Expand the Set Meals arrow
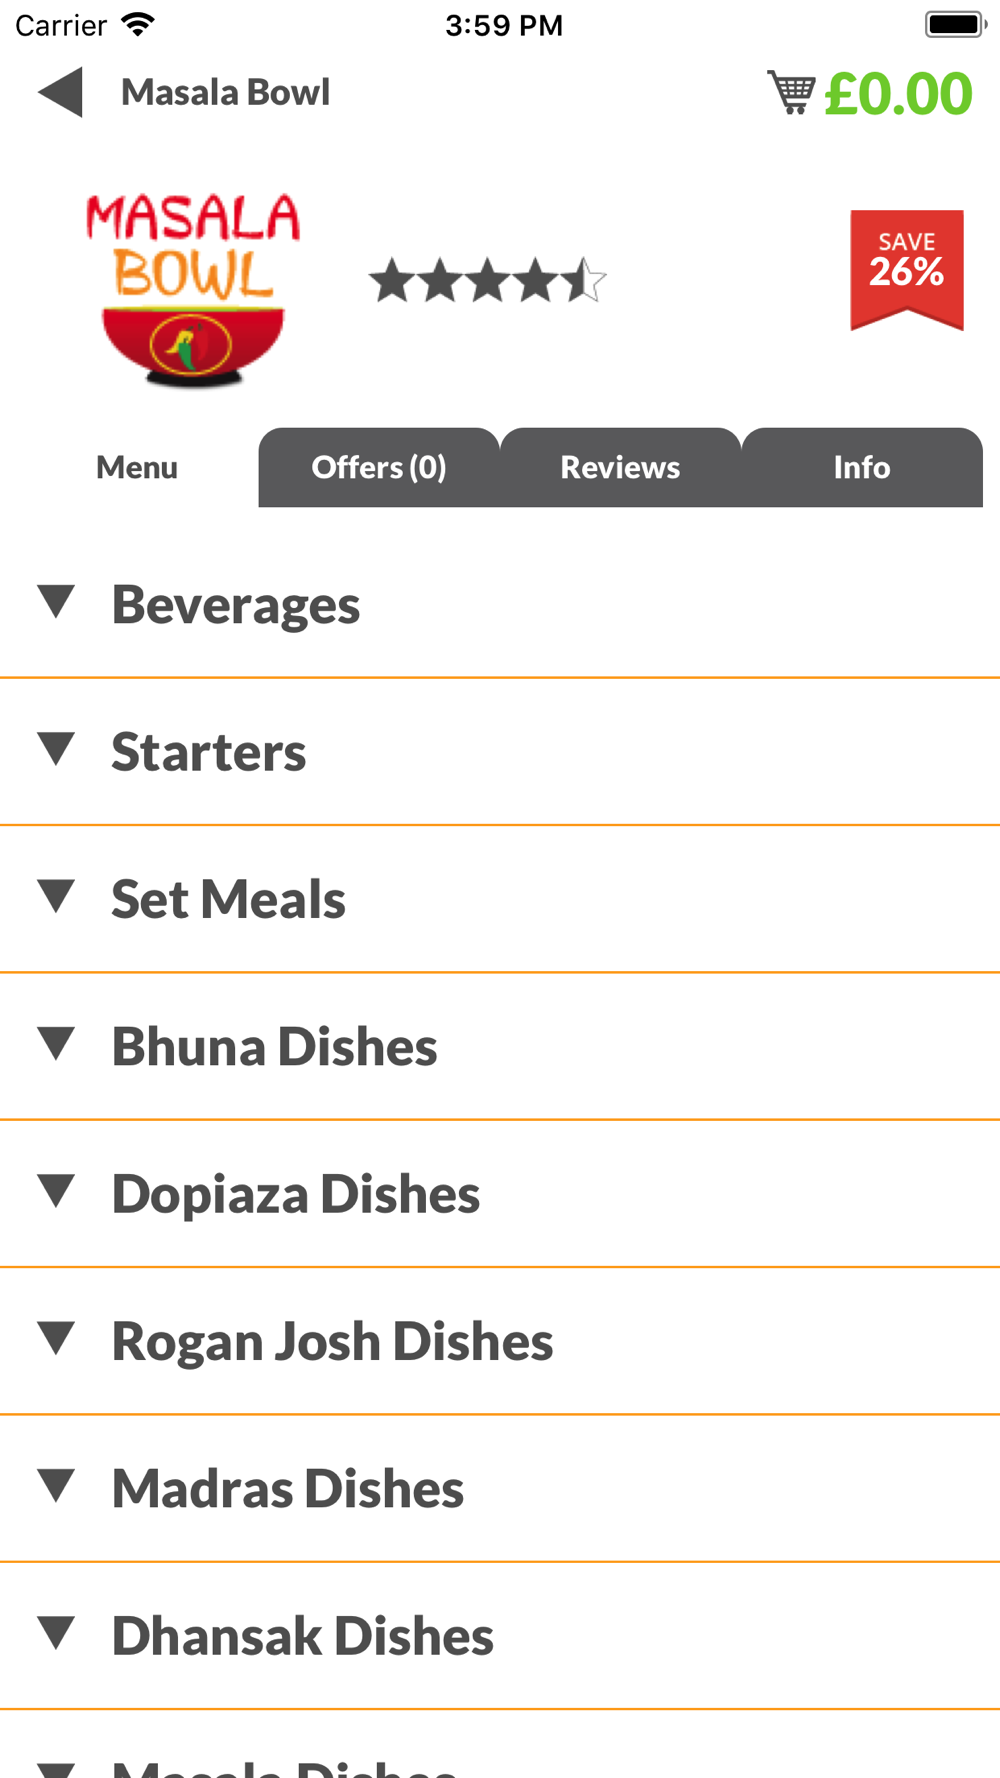 point(56,896)
